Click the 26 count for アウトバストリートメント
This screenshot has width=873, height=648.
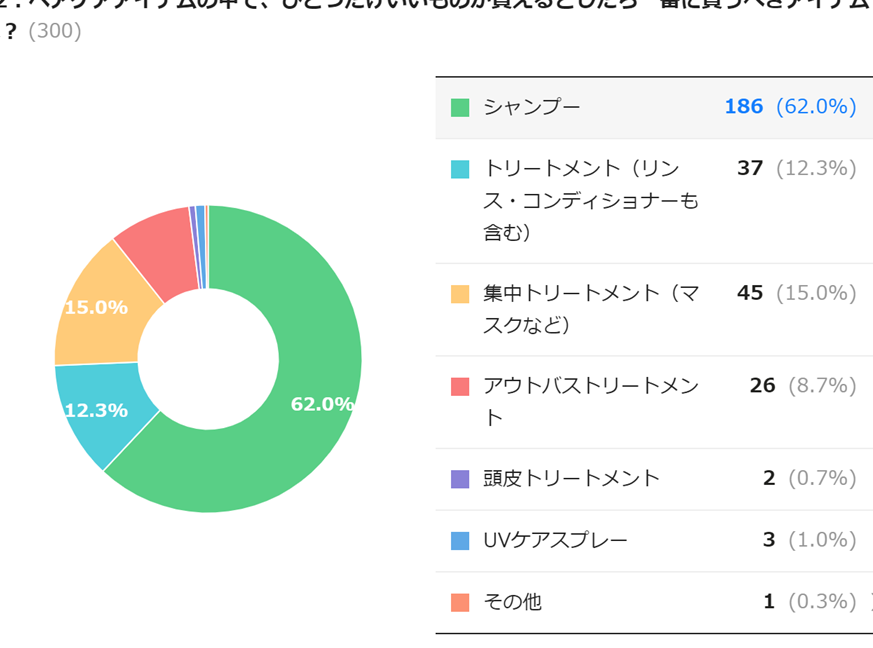coord(762,386)
